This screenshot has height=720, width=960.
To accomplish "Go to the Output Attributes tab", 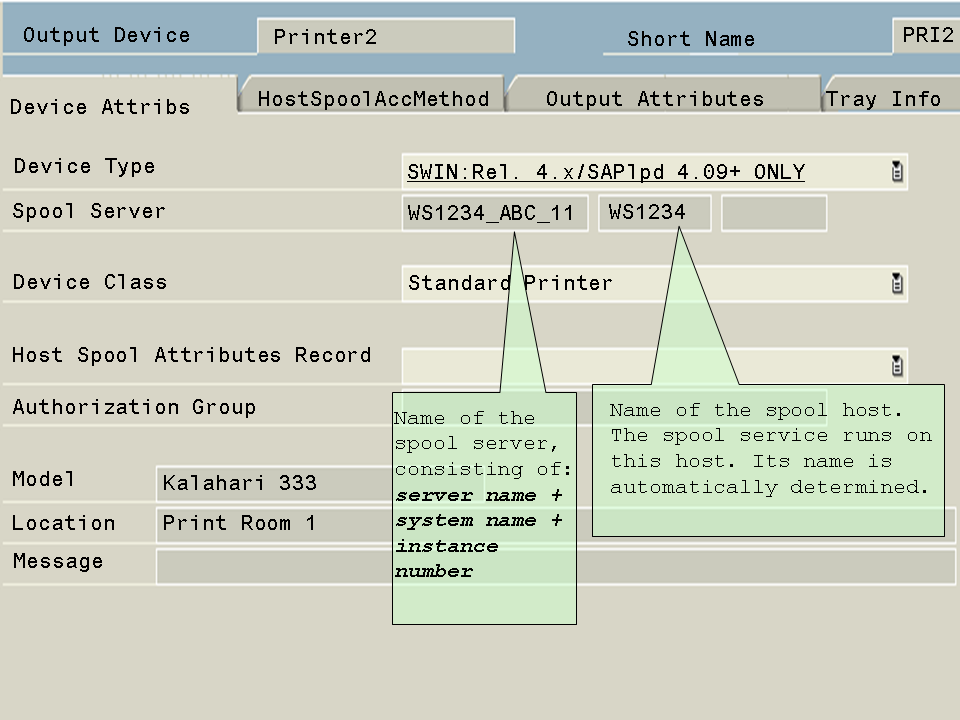I will tap(655, 98).
